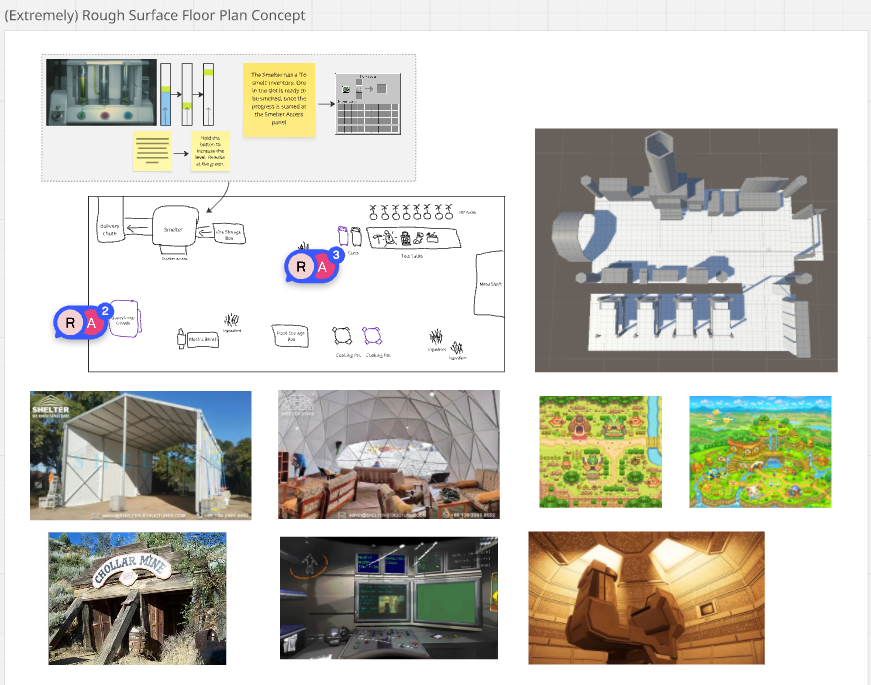The image size is (871, 685).
Task: Select the Smelter box in floor plan
Action: pyautogui.click(x=174, y=230)
